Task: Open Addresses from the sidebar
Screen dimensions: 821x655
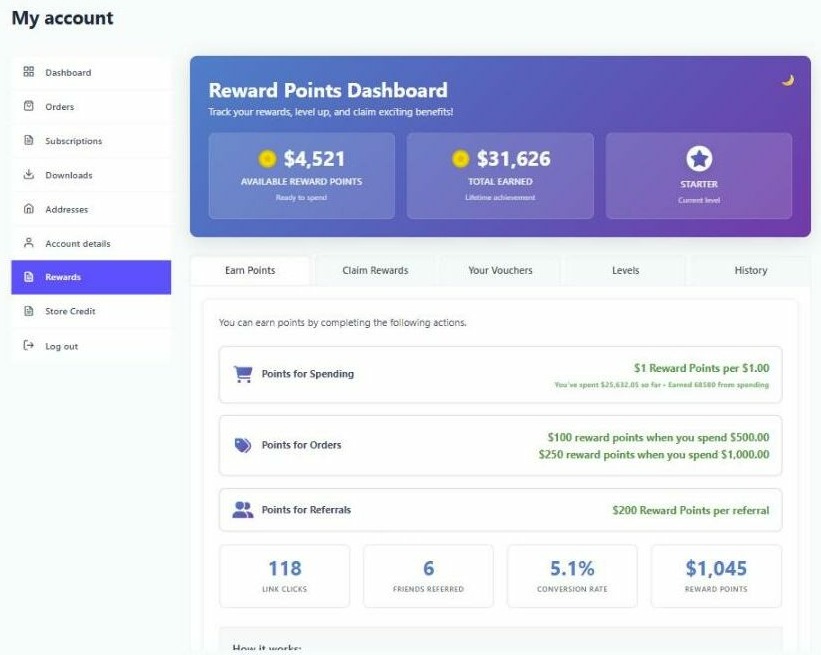Action: click(91, 209)
